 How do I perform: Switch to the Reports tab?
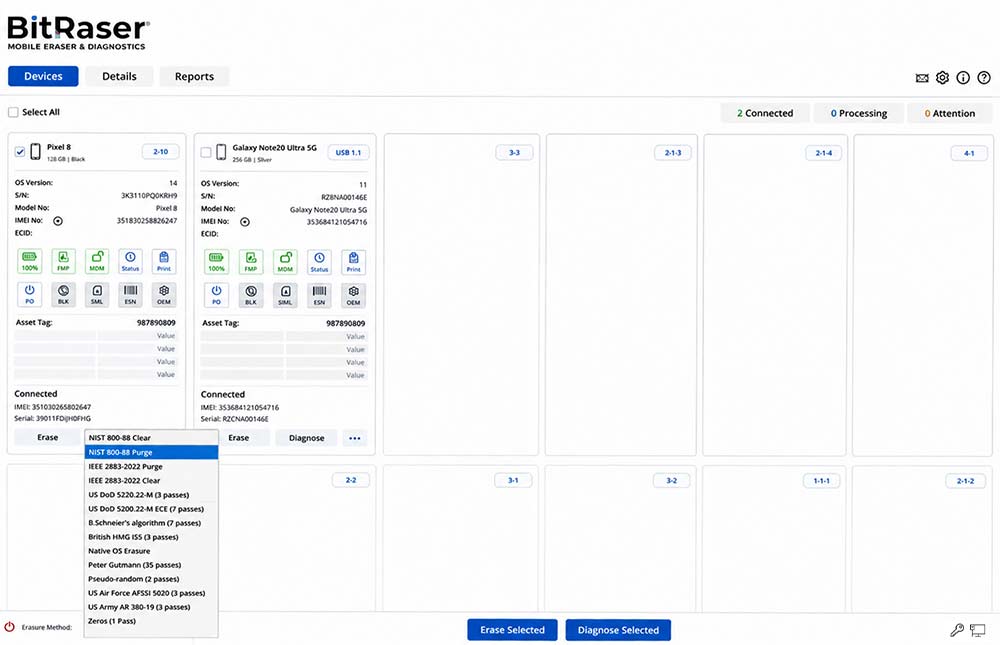195,76
